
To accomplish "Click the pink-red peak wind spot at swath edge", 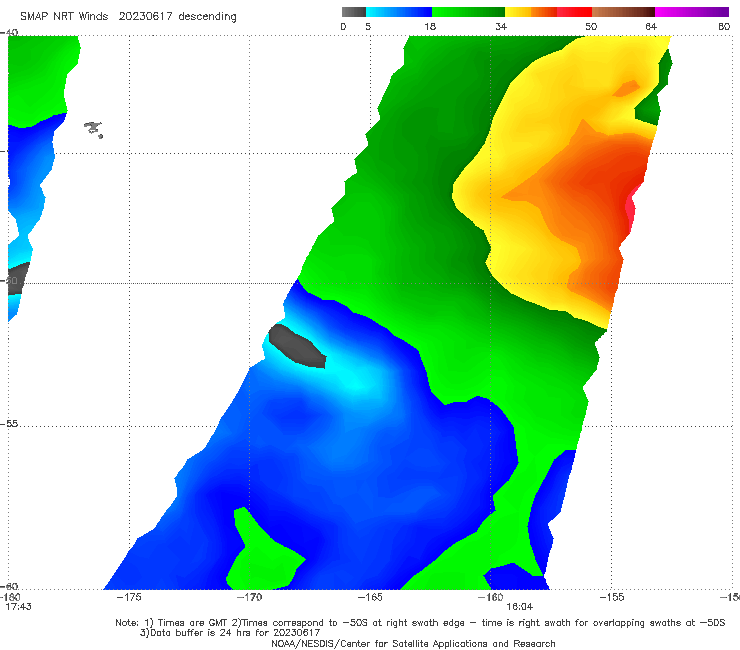I will click(630, 208).
